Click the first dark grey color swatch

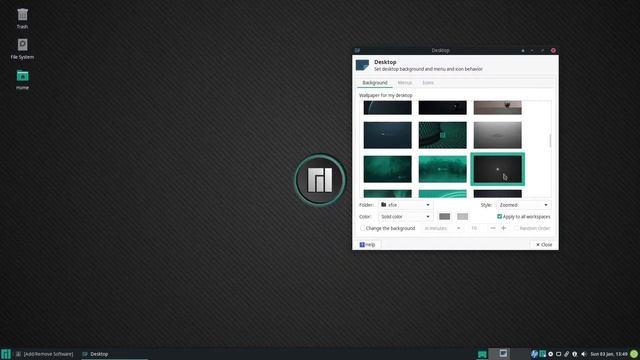[x=444, y=216]
